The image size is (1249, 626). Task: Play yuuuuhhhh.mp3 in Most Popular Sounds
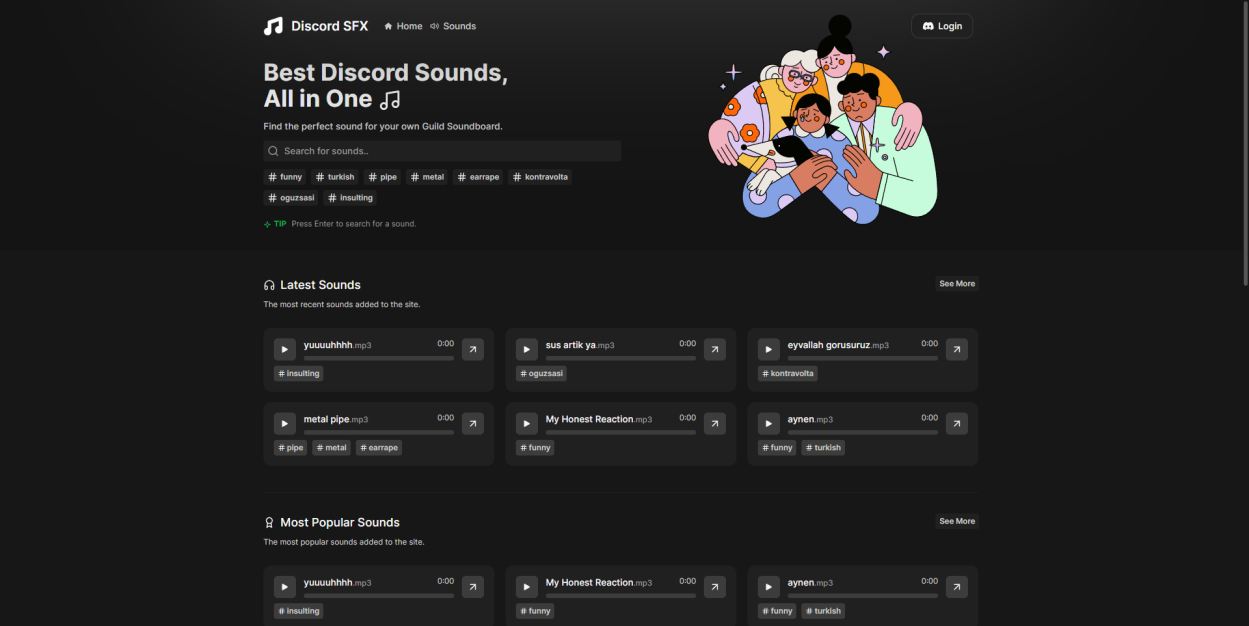[285, 587]
